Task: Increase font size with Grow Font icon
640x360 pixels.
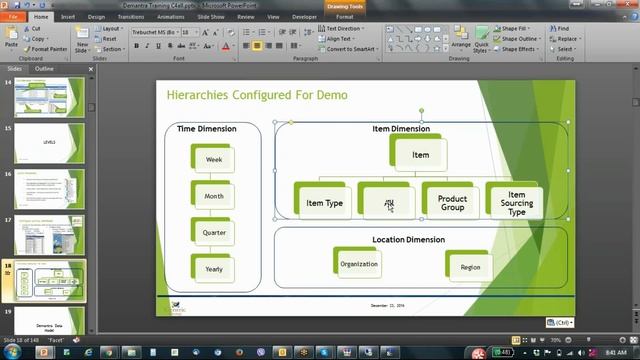Action: click(205, 32)
